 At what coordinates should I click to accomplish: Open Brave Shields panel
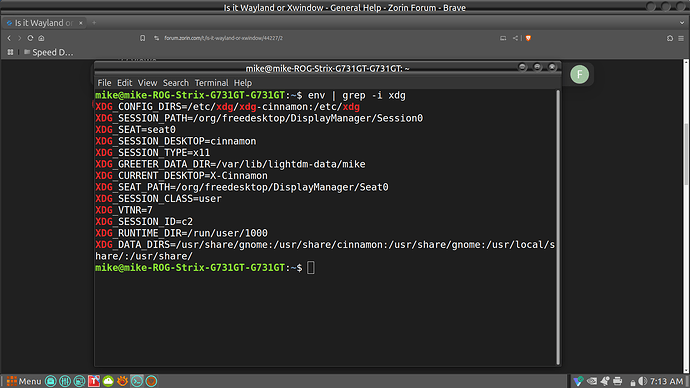tap(529, 38)
